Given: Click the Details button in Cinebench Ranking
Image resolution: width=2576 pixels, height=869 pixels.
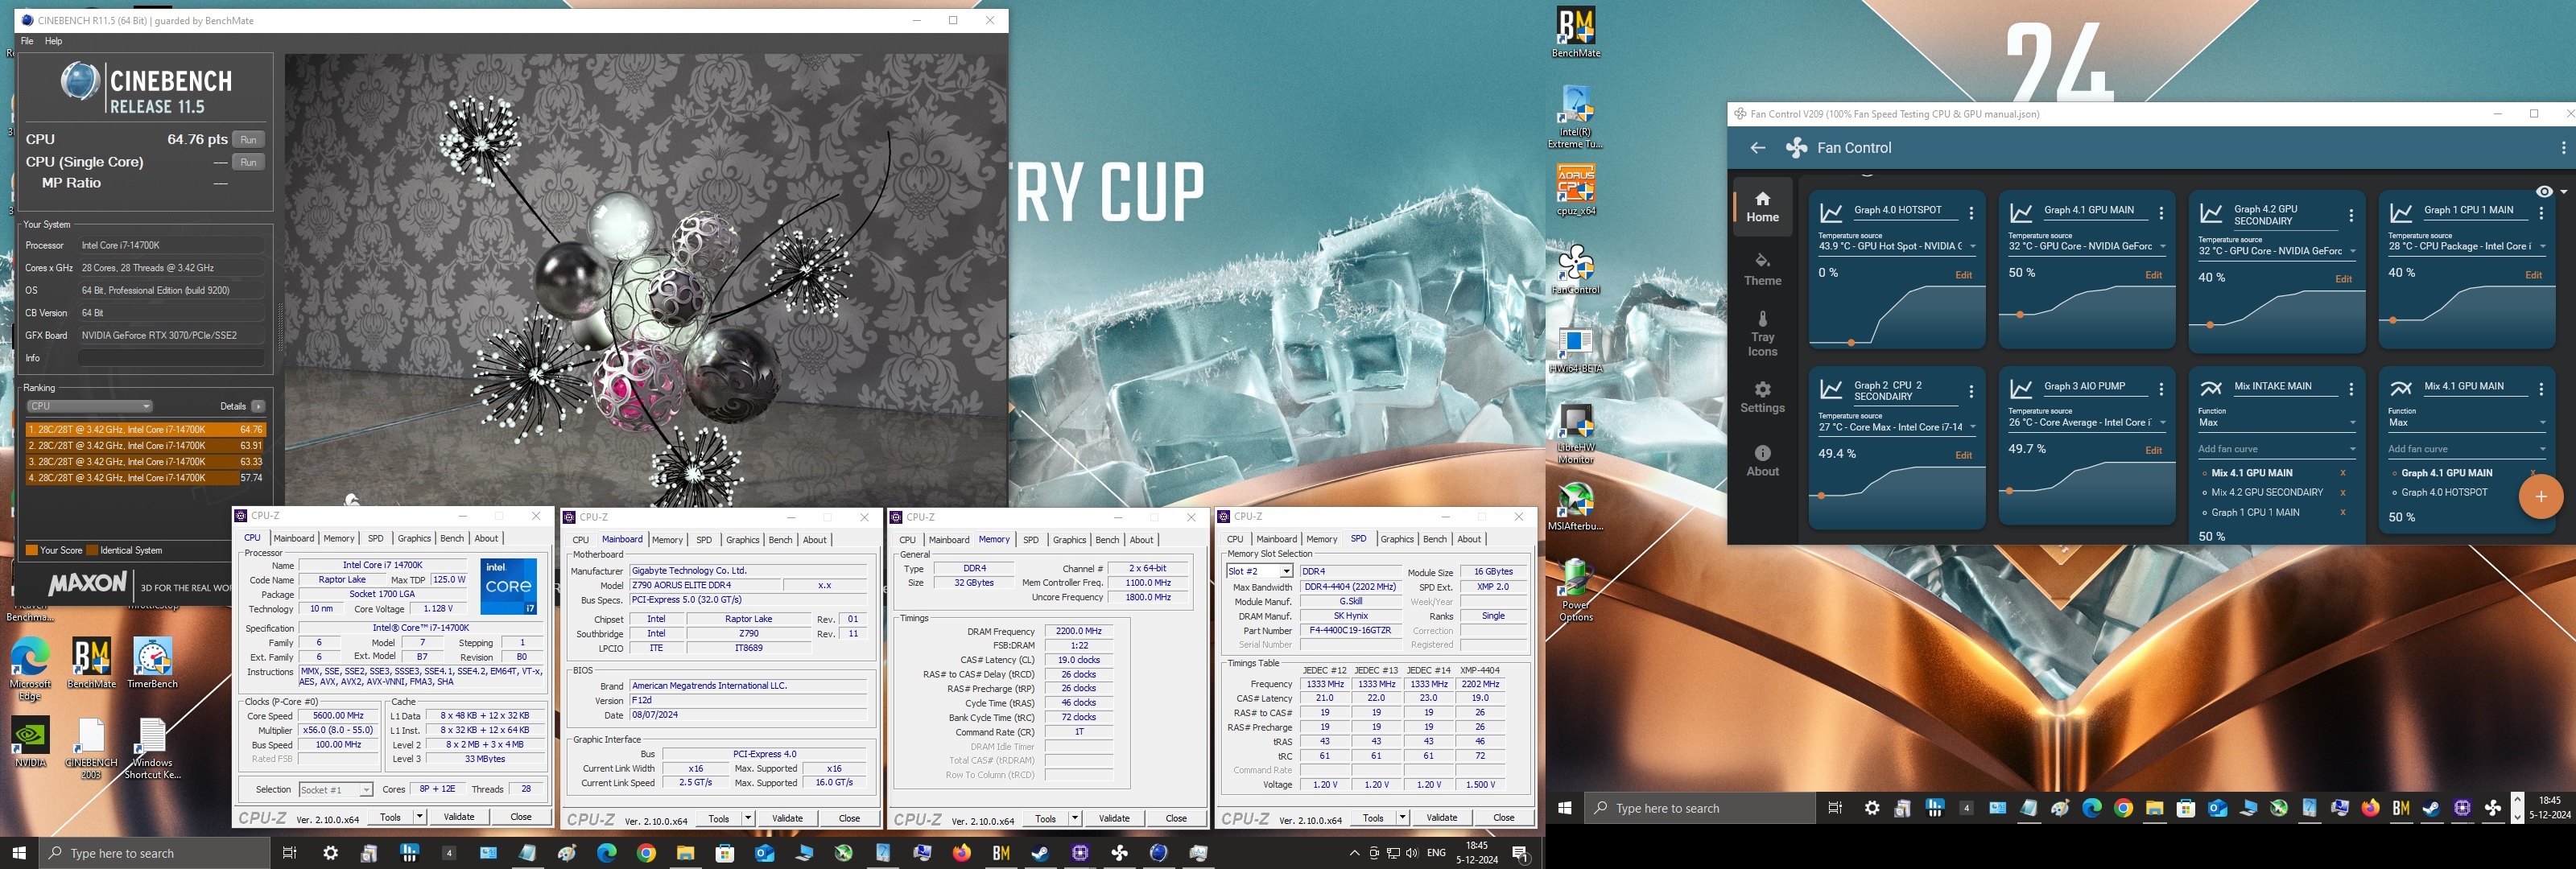Looking at the screenshot, I should click(258, 406).
